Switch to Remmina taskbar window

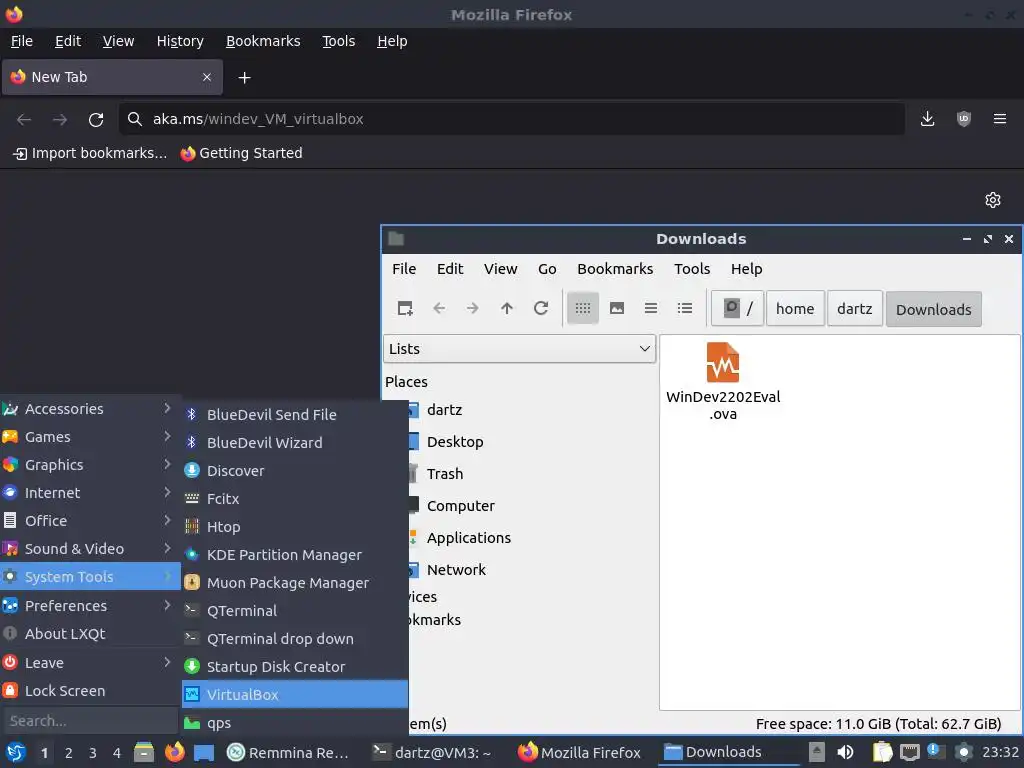point(288,752)
